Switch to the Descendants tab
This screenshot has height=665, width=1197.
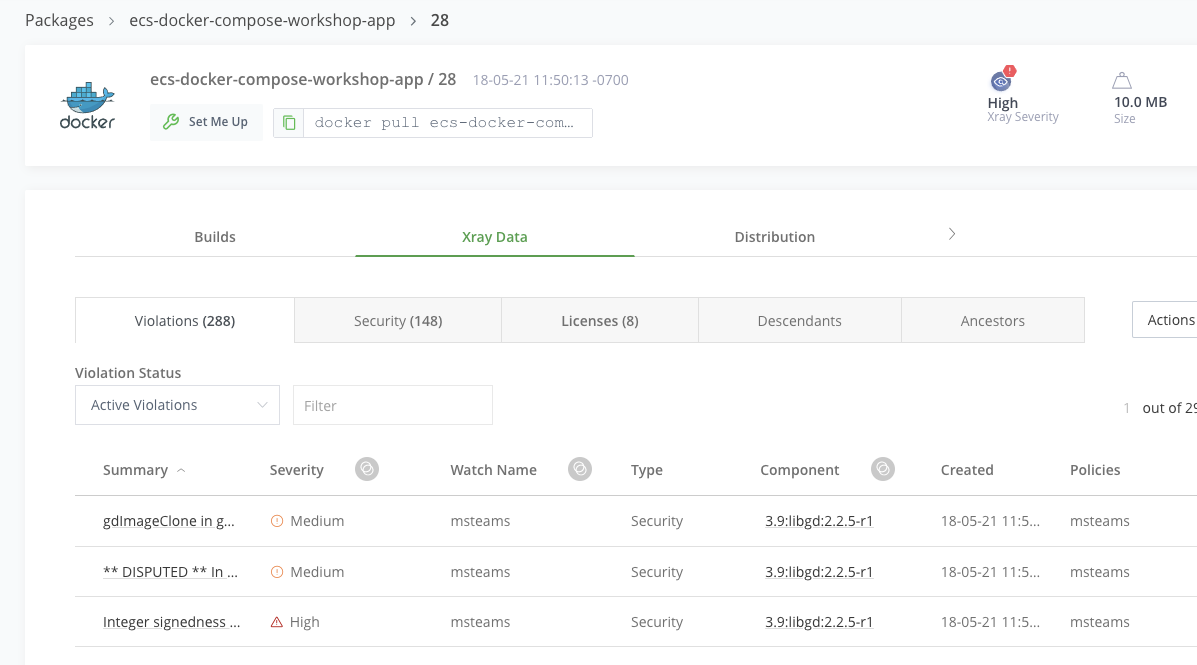coord(799,320)
